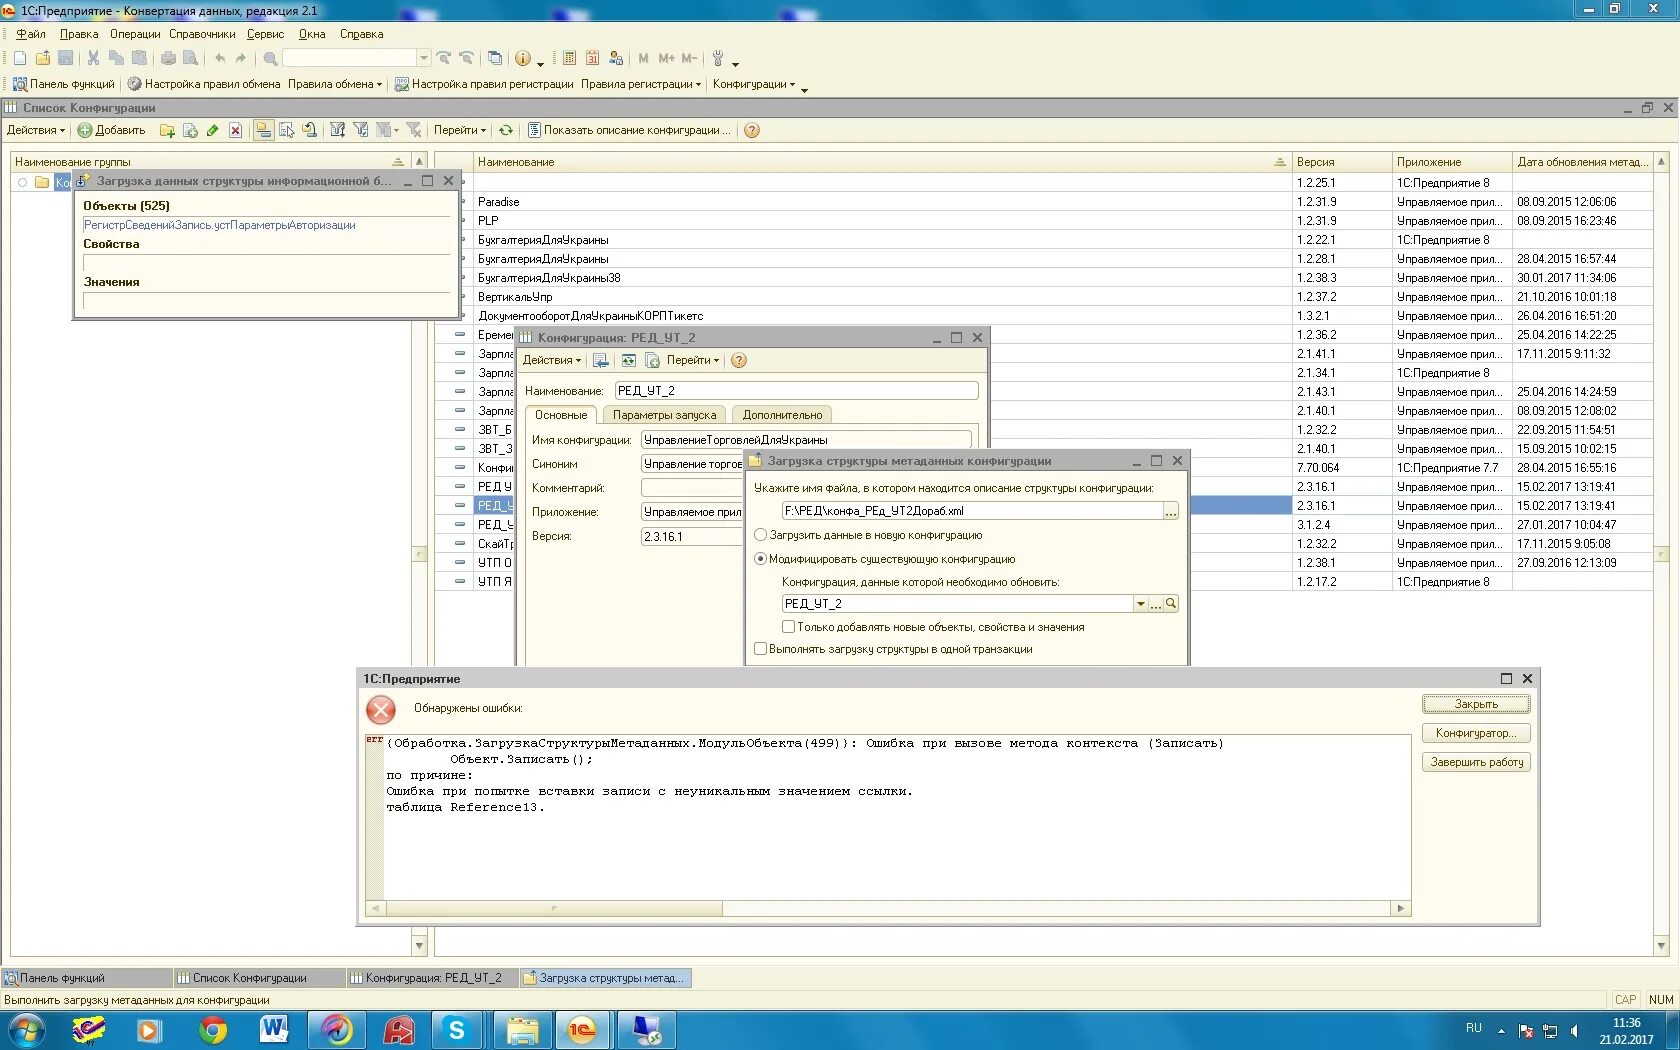Open the Действия dropdown in Список Конфигурации

pos(36,130)
